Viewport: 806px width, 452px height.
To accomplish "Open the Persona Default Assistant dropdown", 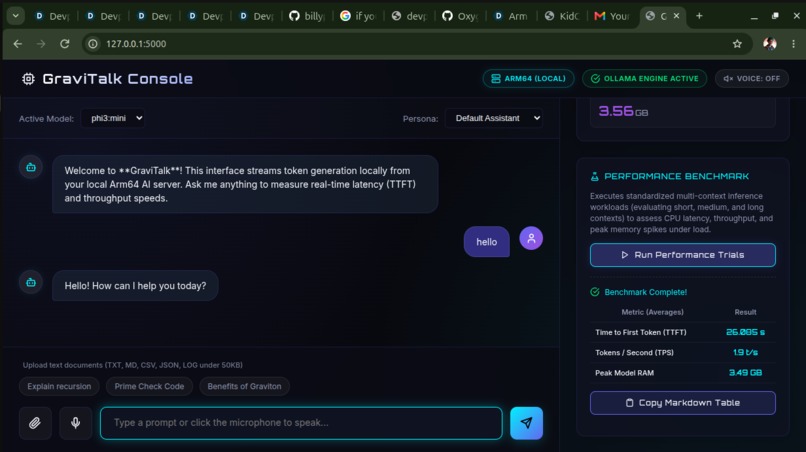I will [494, 118].
